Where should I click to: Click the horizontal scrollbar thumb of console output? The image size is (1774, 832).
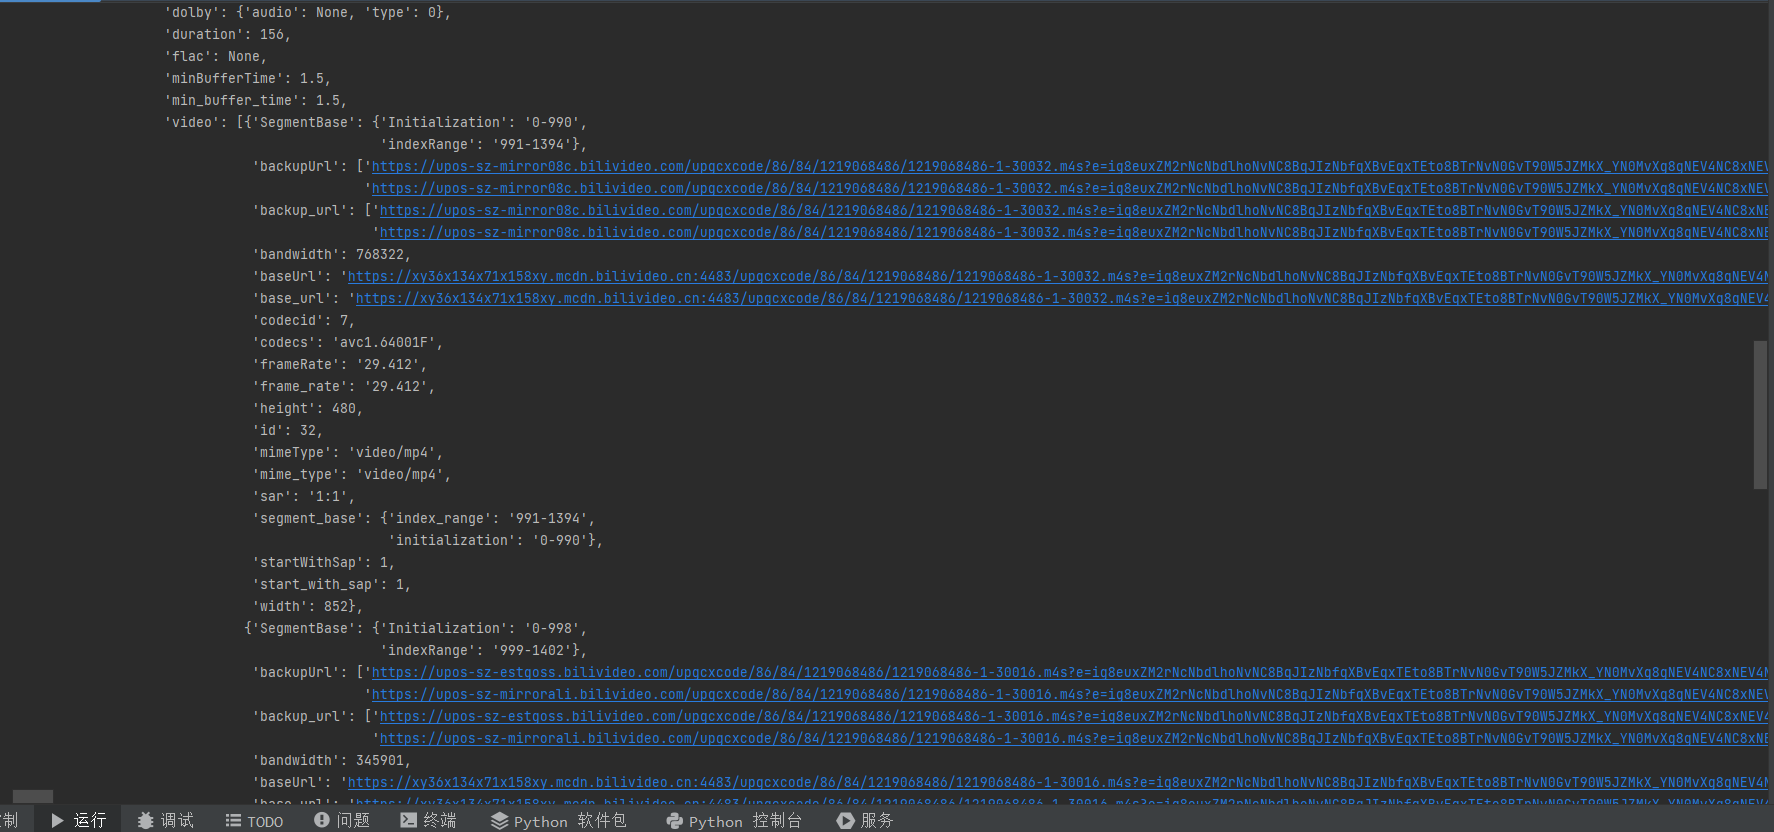[33, 797]
